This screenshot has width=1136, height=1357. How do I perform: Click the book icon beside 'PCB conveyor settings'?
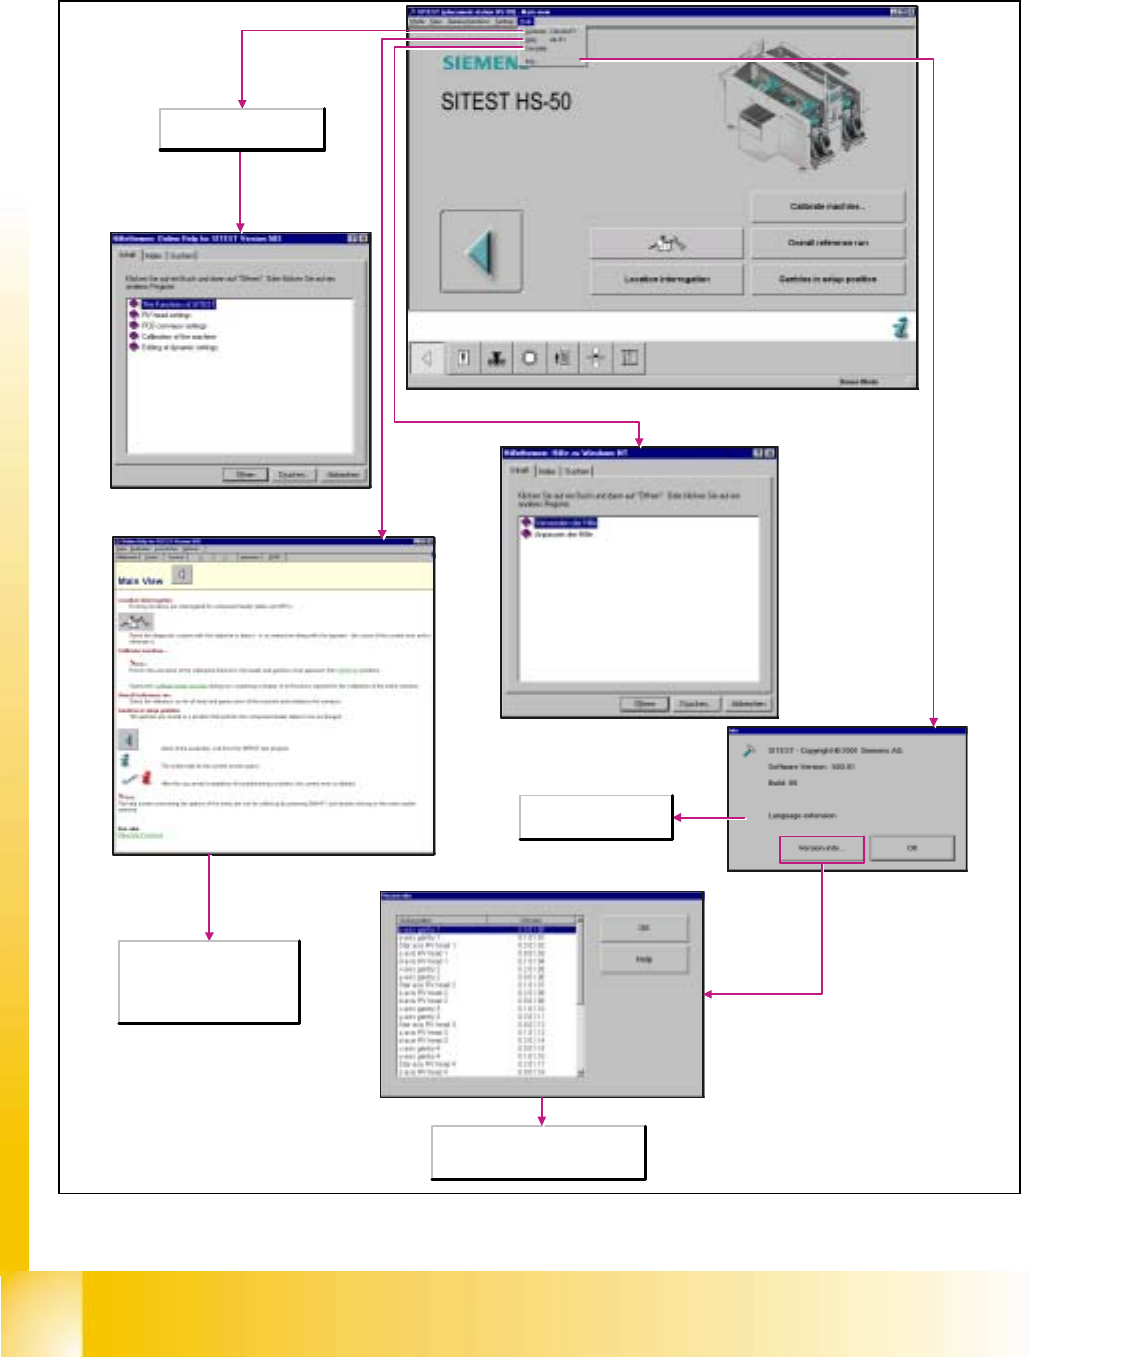coord(134,326)
